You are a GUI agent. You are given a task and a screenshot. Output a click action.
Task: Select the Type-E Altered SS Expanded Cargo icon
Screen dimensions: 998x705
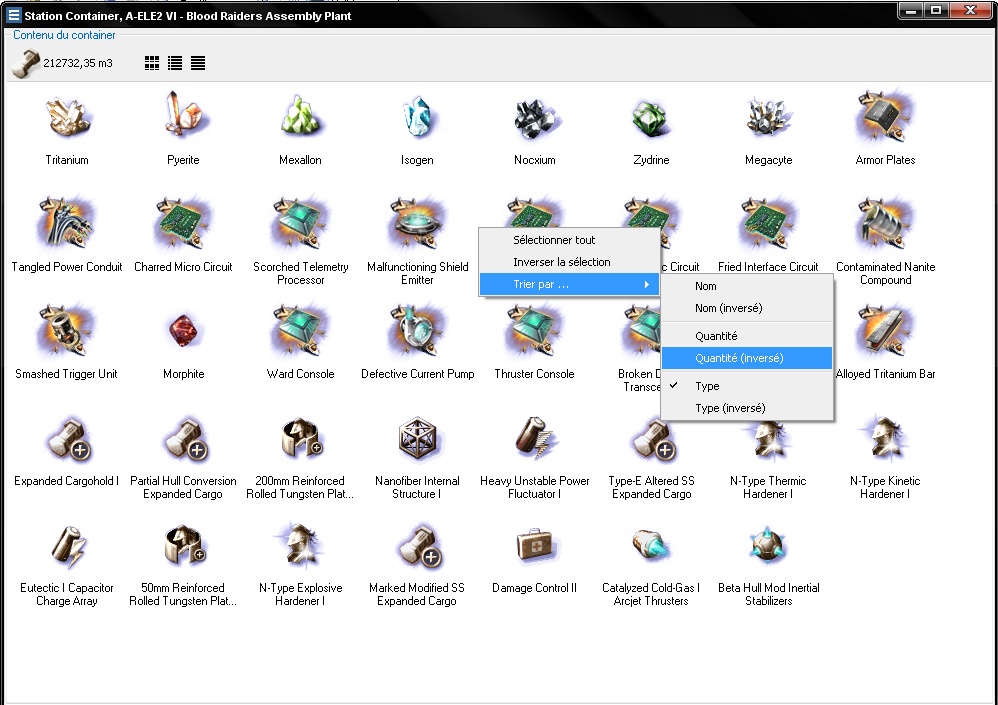click(652, 439)
